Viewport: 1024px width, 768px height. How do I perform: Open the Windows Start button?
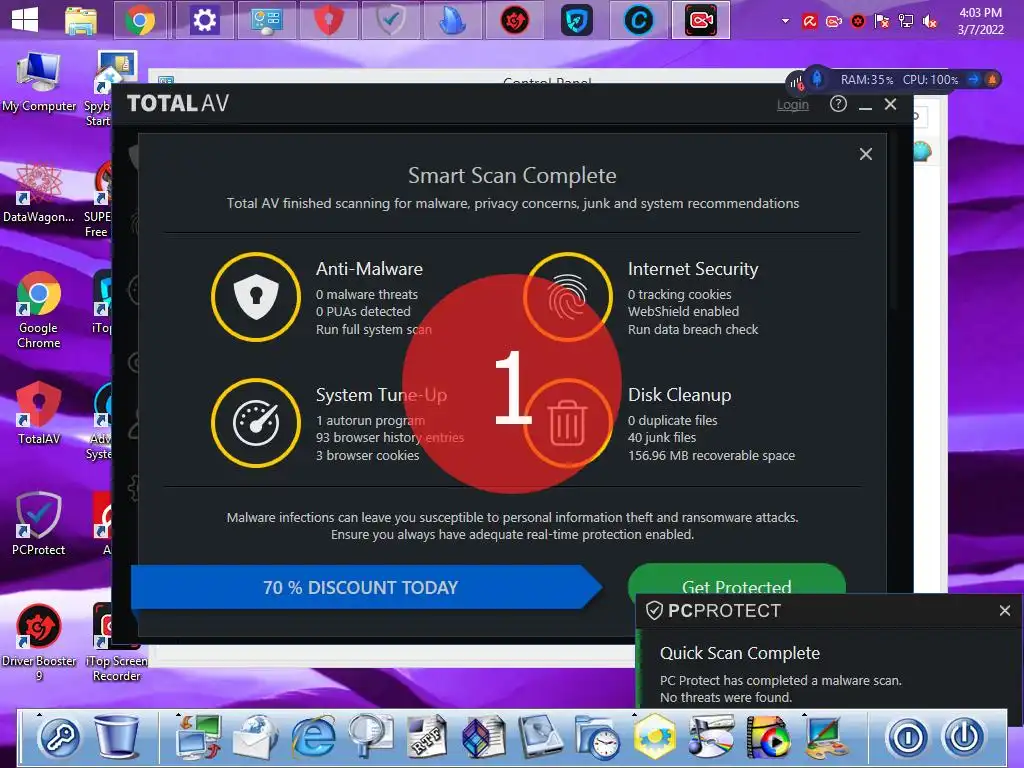pyautogui.click(x=25, y=20)
